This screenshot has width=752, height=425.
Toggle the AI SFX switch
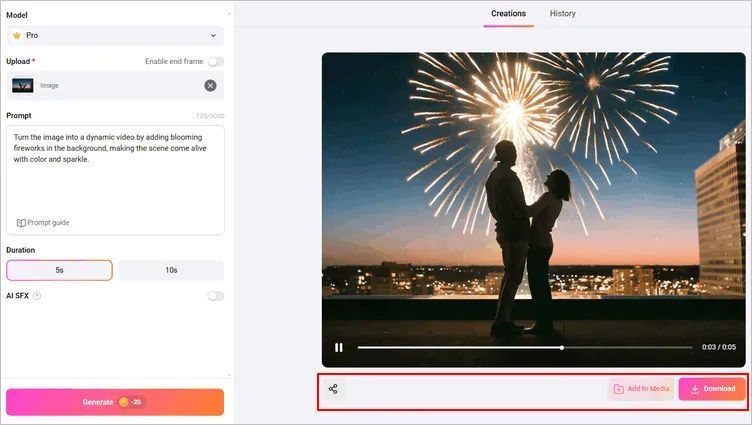[216, 296]
